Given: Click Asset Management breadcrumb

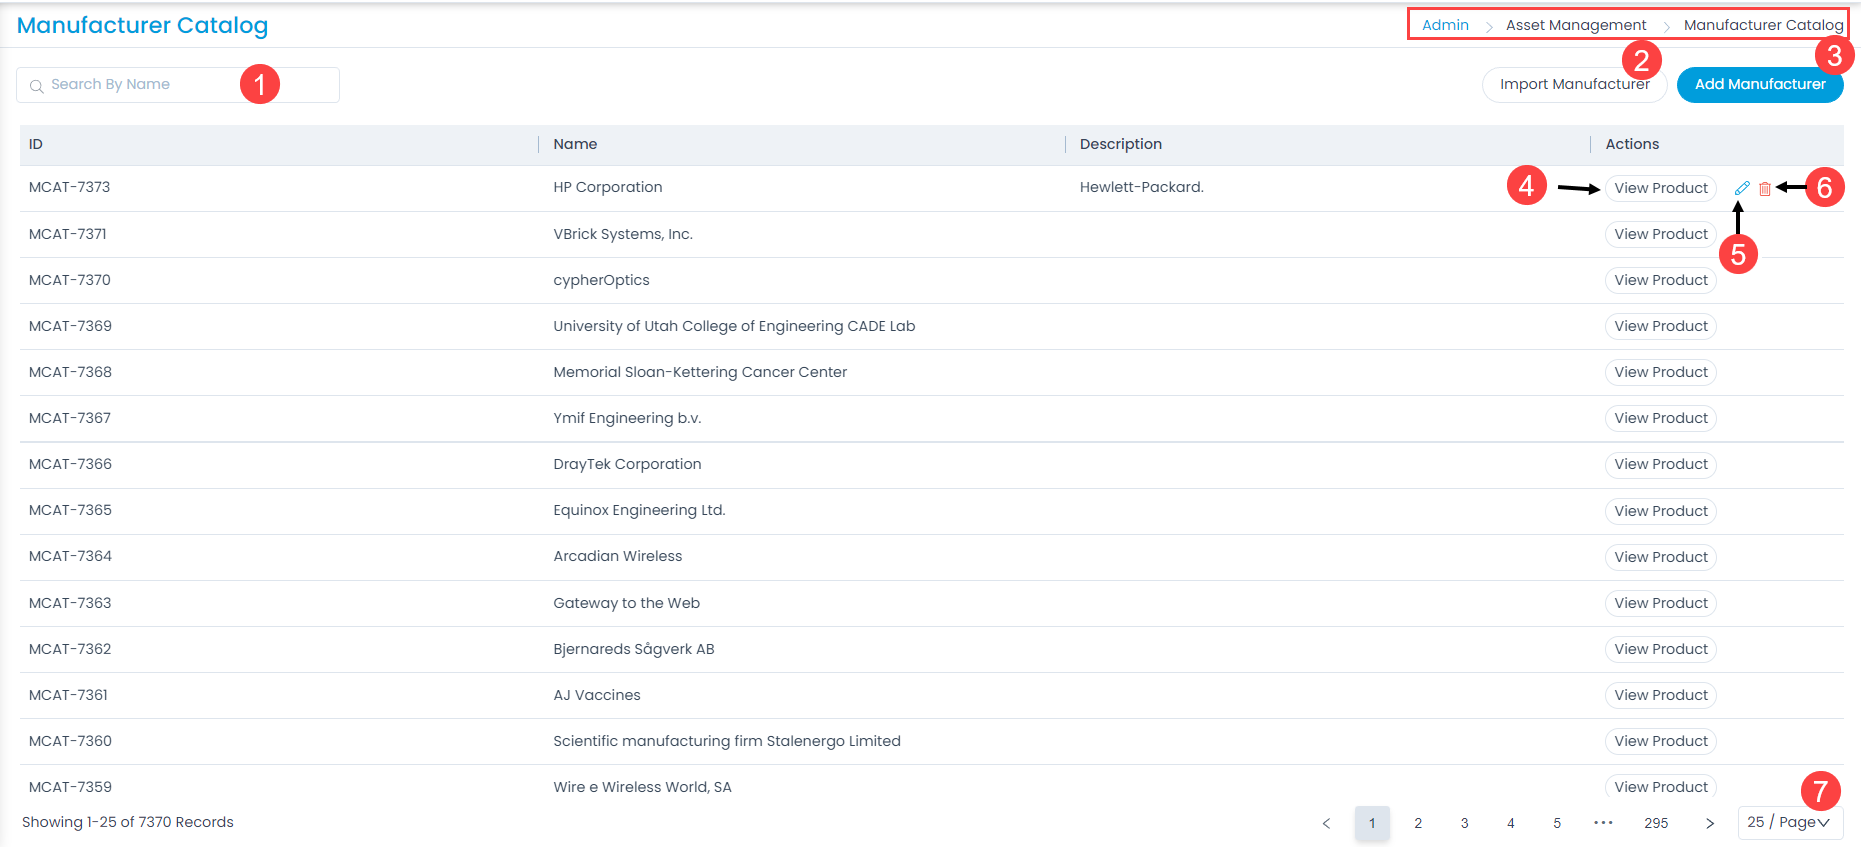Looking at the screenshot, I should coord(1575,25).
